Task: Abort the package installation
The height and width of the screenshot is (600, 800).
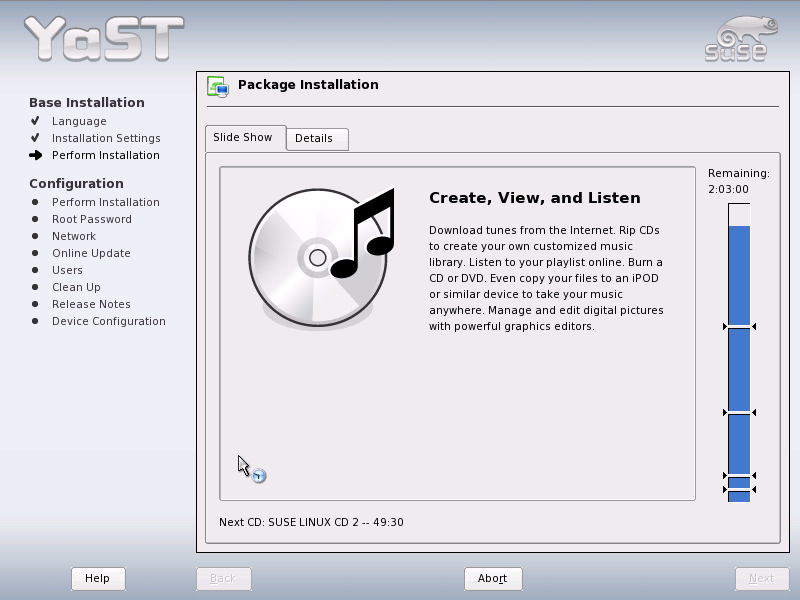Action: [x=493, y=579]
